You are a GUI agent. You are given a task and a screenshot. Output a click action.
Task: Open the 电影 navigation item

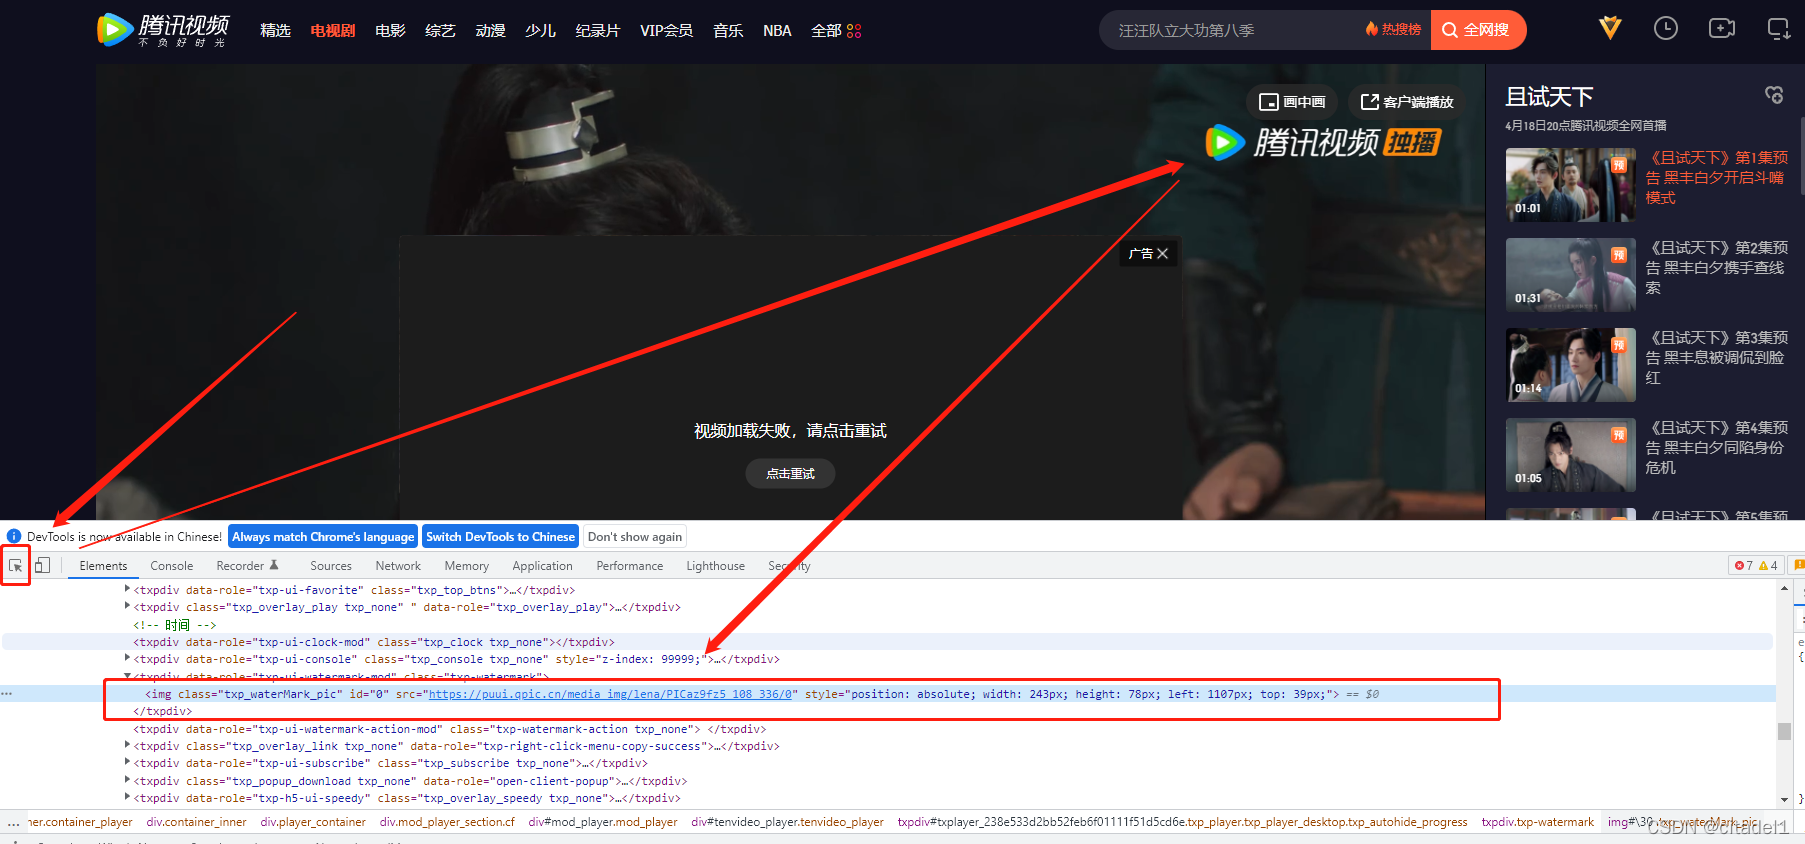[x=390, y=31]
